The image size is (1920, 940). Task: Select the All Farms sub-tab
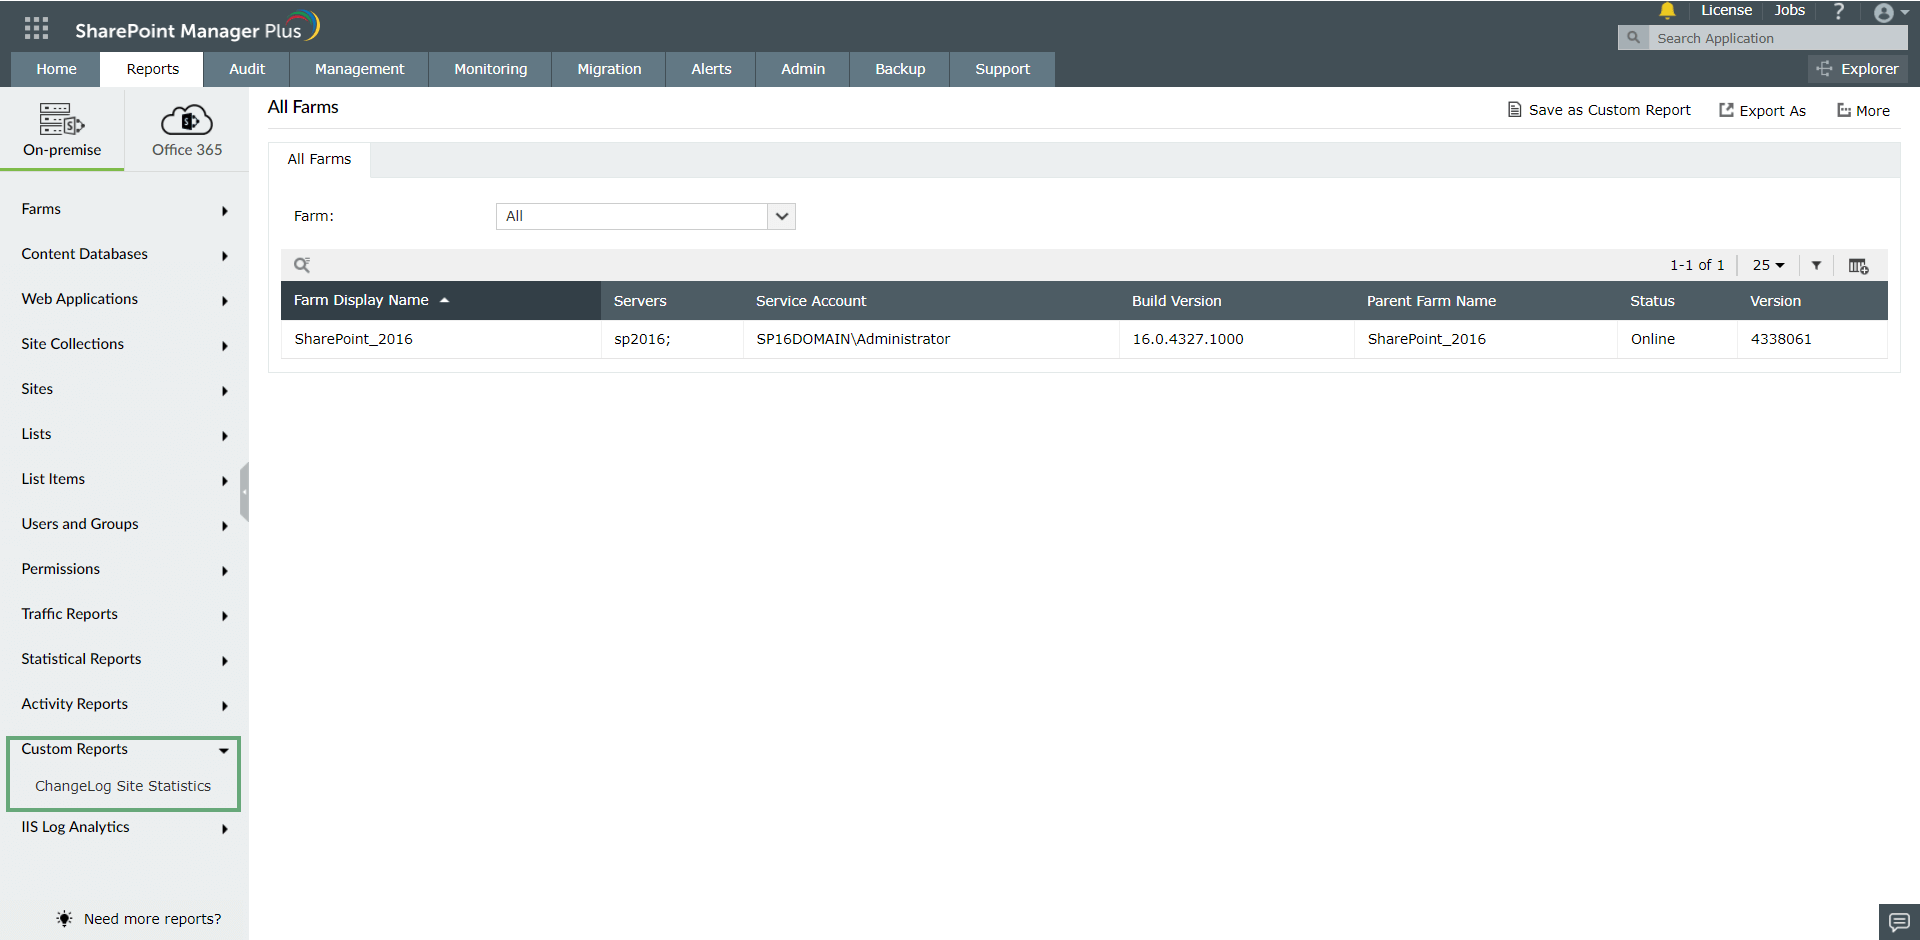click(x=319, y=159)
